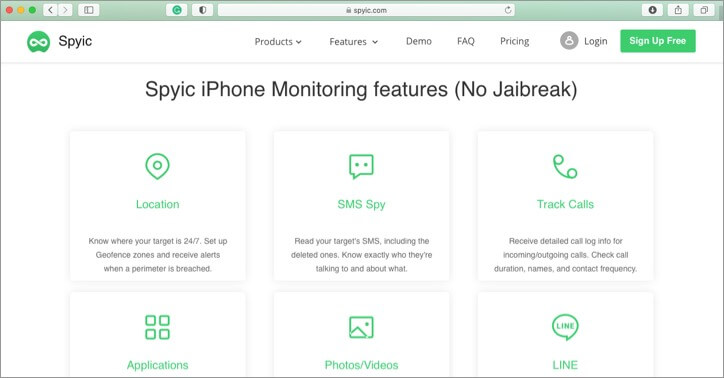The width and height of the screenshot is (724, 378).
Task: Open the Location feature heading
Action: [x=157, y=204]
